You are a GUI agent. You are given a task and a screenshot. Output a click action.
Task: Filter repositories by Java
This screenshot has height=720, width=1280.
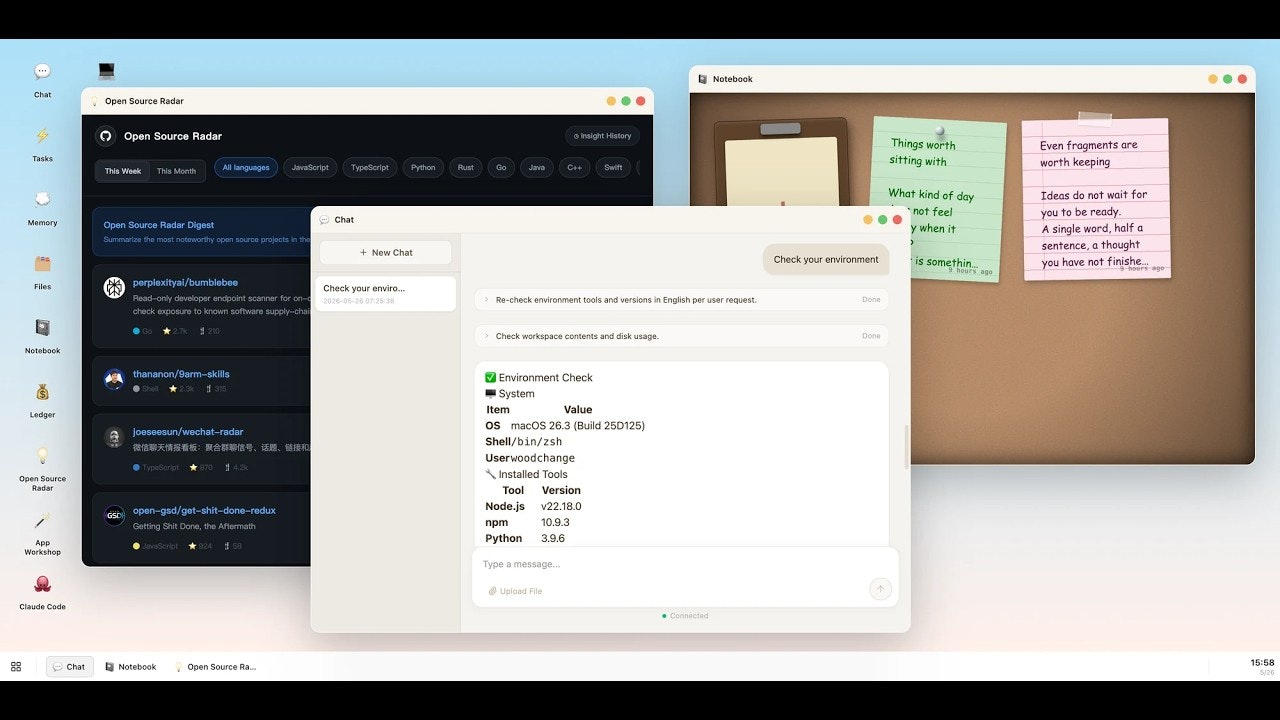[x=537, y=168]
